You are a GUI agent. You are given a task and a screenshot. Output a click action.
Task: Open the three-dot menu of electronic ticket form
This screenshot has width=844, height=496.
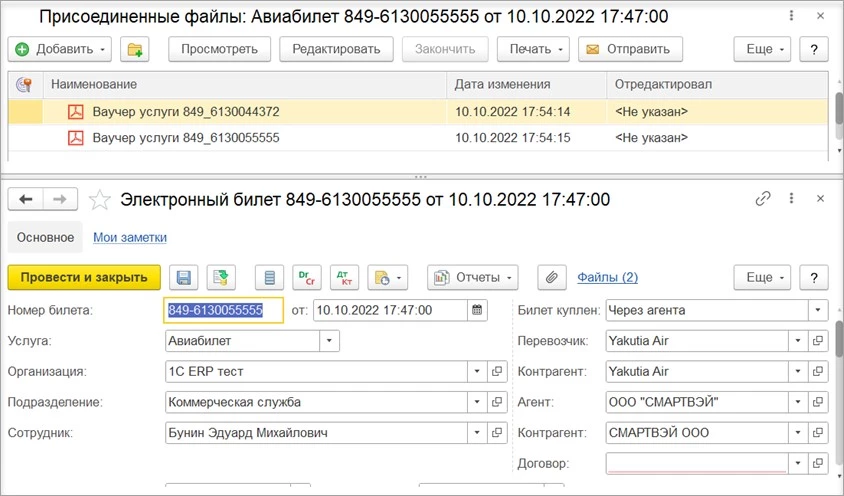(x=791, y=199)
